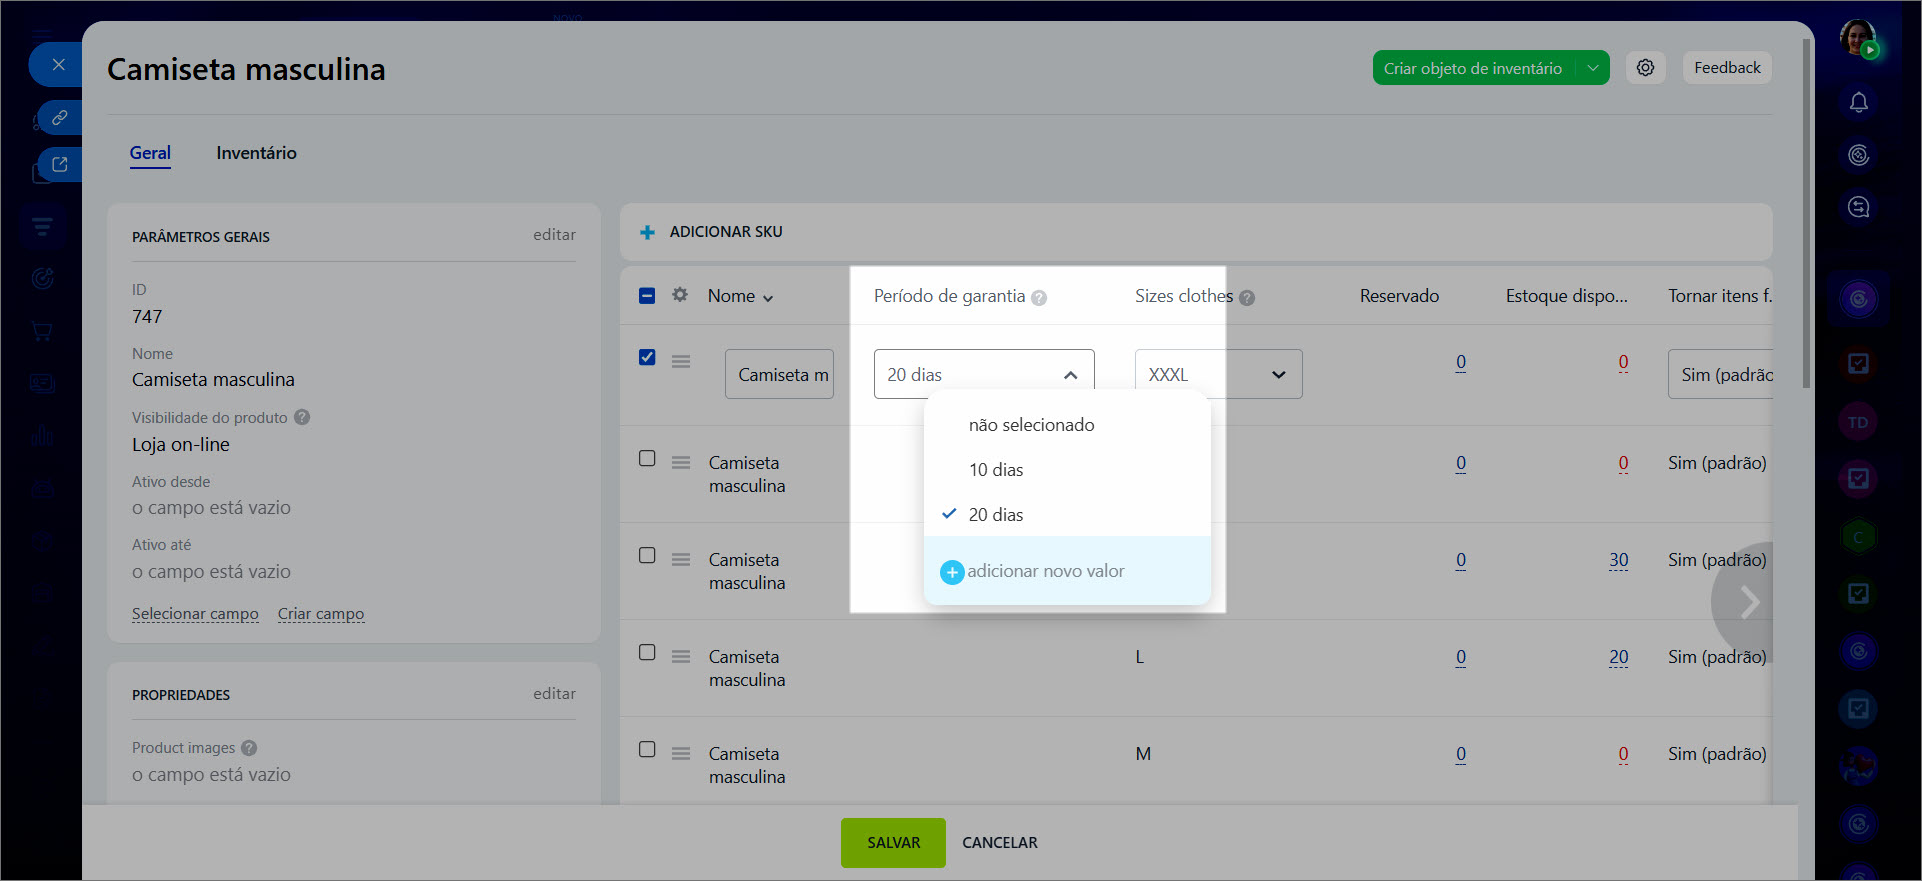Click the copy link icon on left edge
Viewport: 1922px width, 881px height.
[x=59, y=118]
